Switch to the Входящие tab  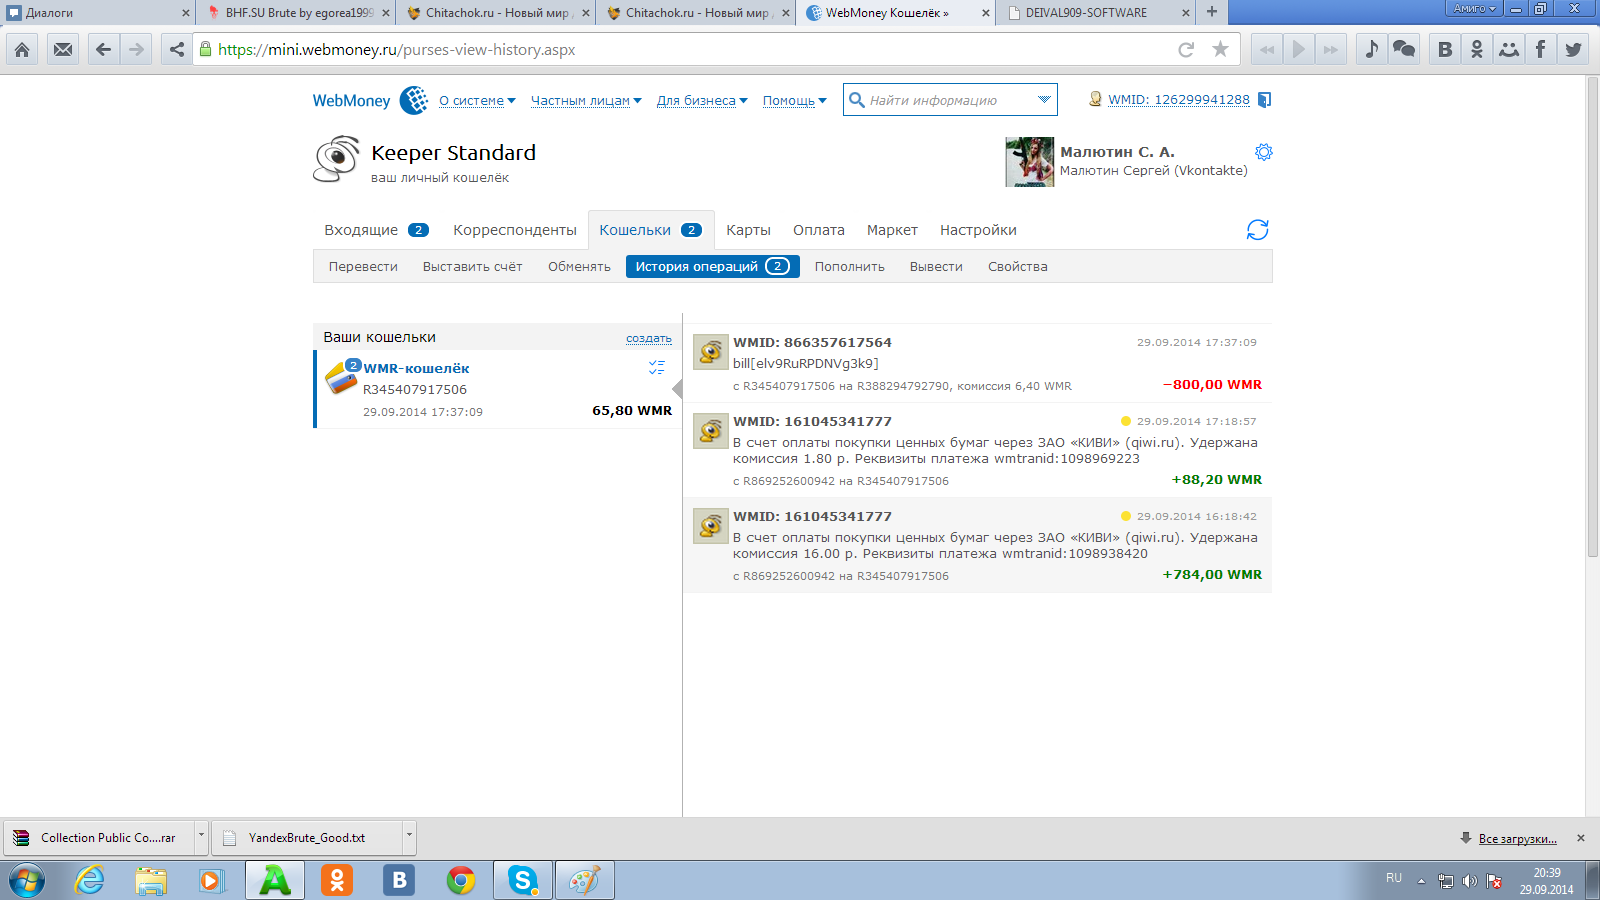tap(376, 230)
